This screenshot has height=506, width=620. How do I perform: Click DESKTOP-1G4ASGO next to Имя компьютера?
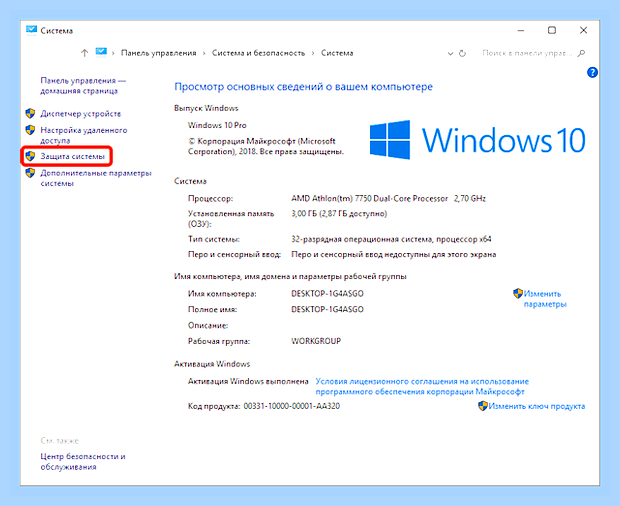[327, 294]
